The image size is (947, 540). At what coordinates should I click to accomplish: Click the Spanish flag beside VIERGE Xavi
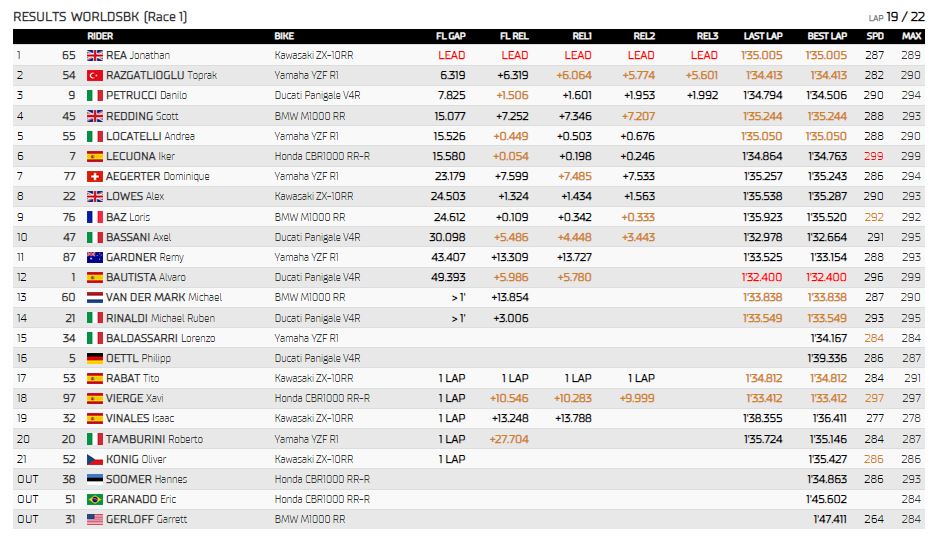click(95, 398)
